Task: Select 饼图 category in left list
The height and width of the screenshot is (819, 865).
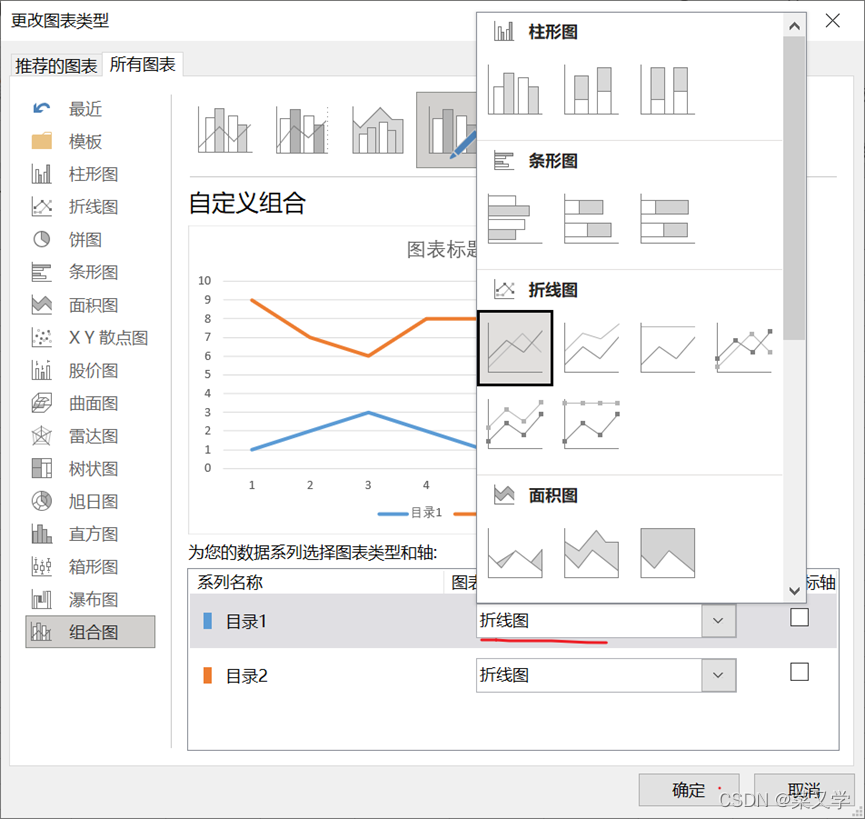Action: click(x=90, y=239)
